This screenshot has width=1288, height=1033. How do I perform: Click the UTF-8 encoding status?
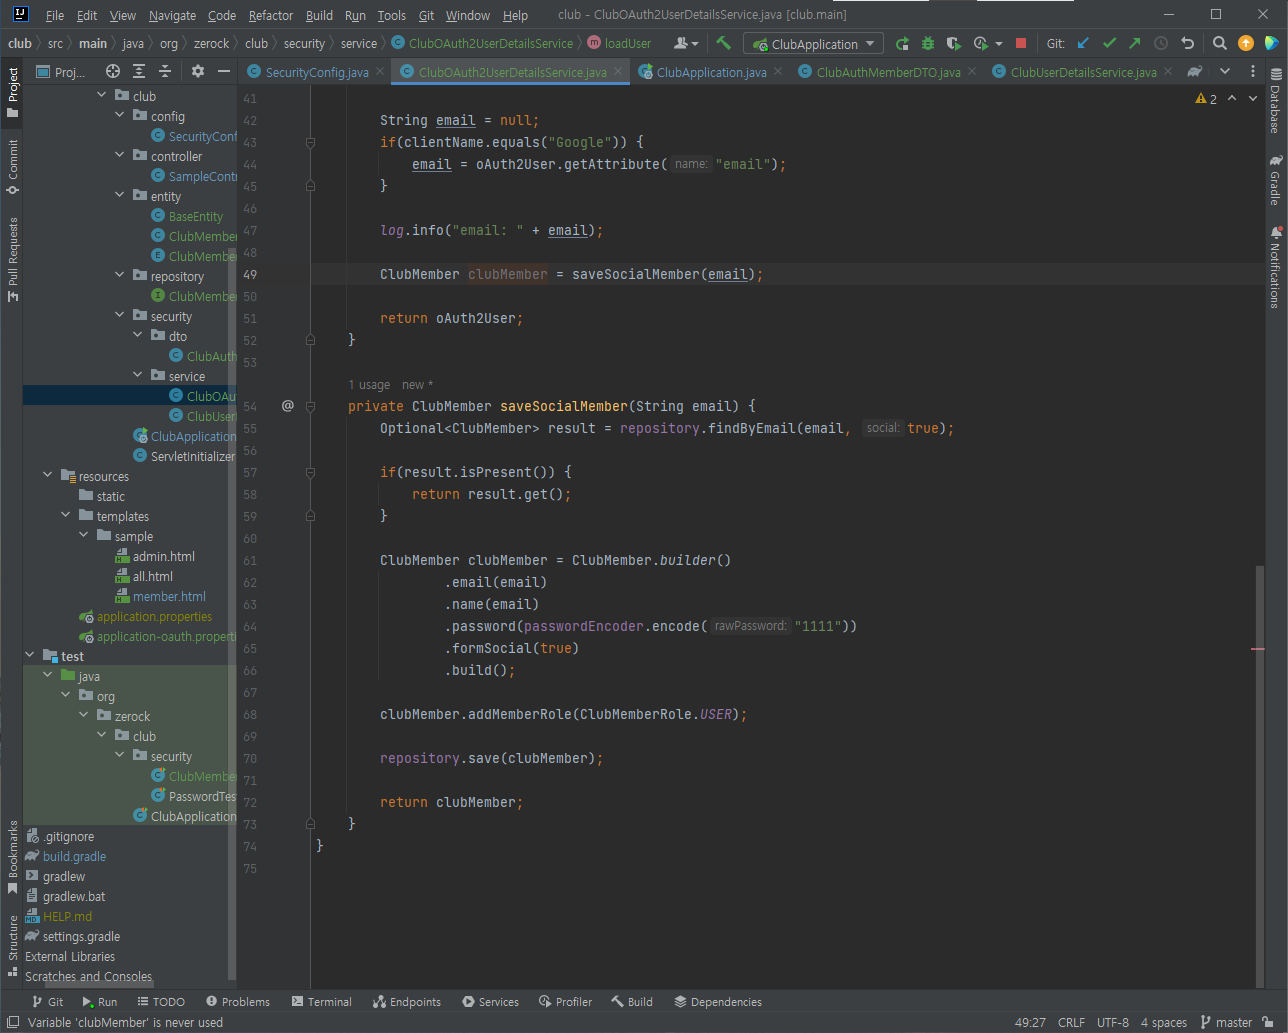[x=1112, y=1022]
